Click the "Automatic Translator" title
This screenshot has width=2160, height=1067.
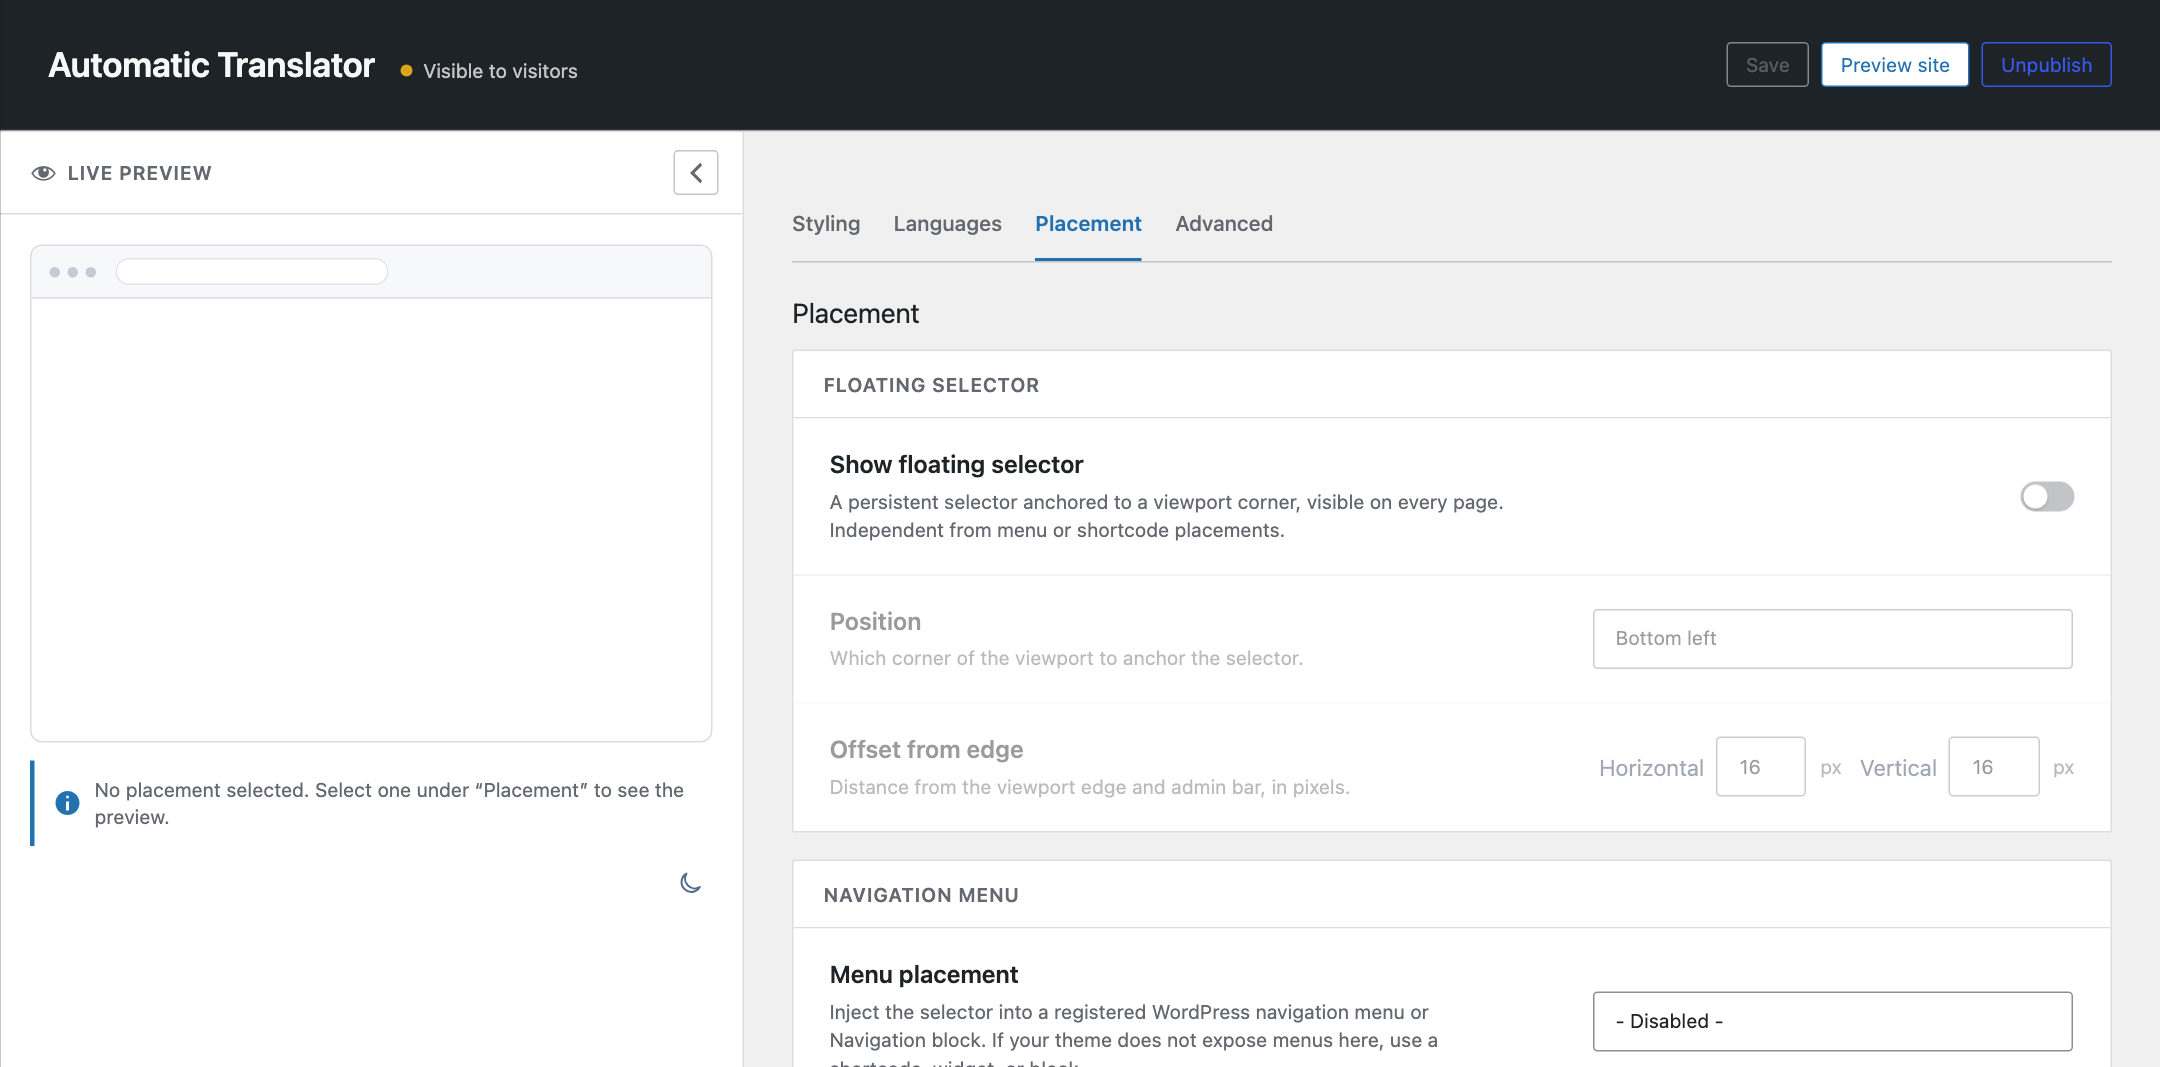[211, 65]
